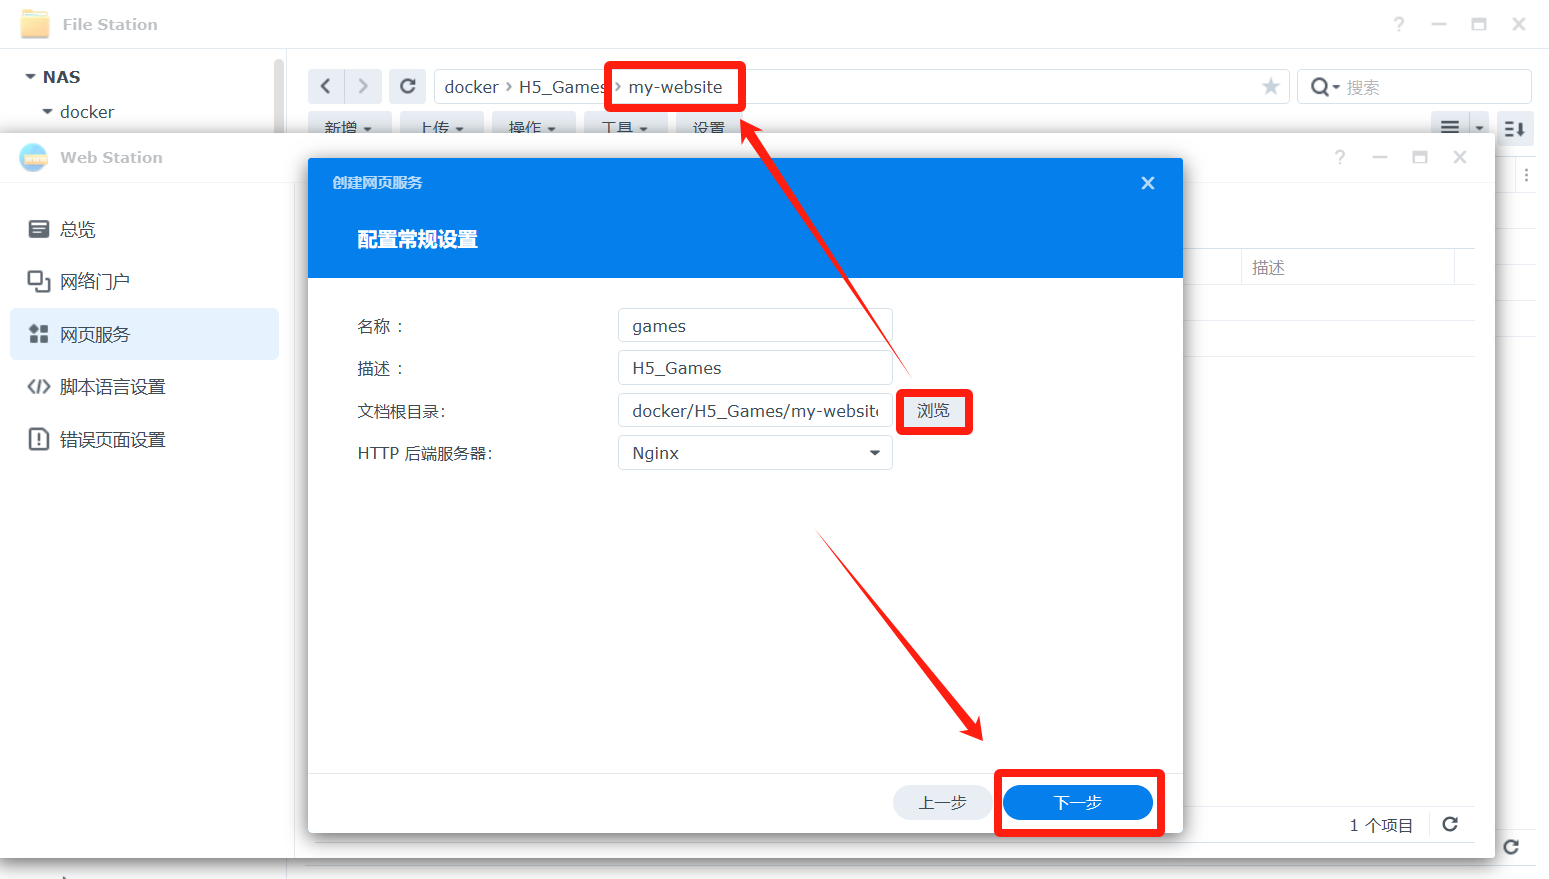The height and width of the screenshot is (879, 1549).
Task: Click the search magnifier icon
Action: point(1321,87)
